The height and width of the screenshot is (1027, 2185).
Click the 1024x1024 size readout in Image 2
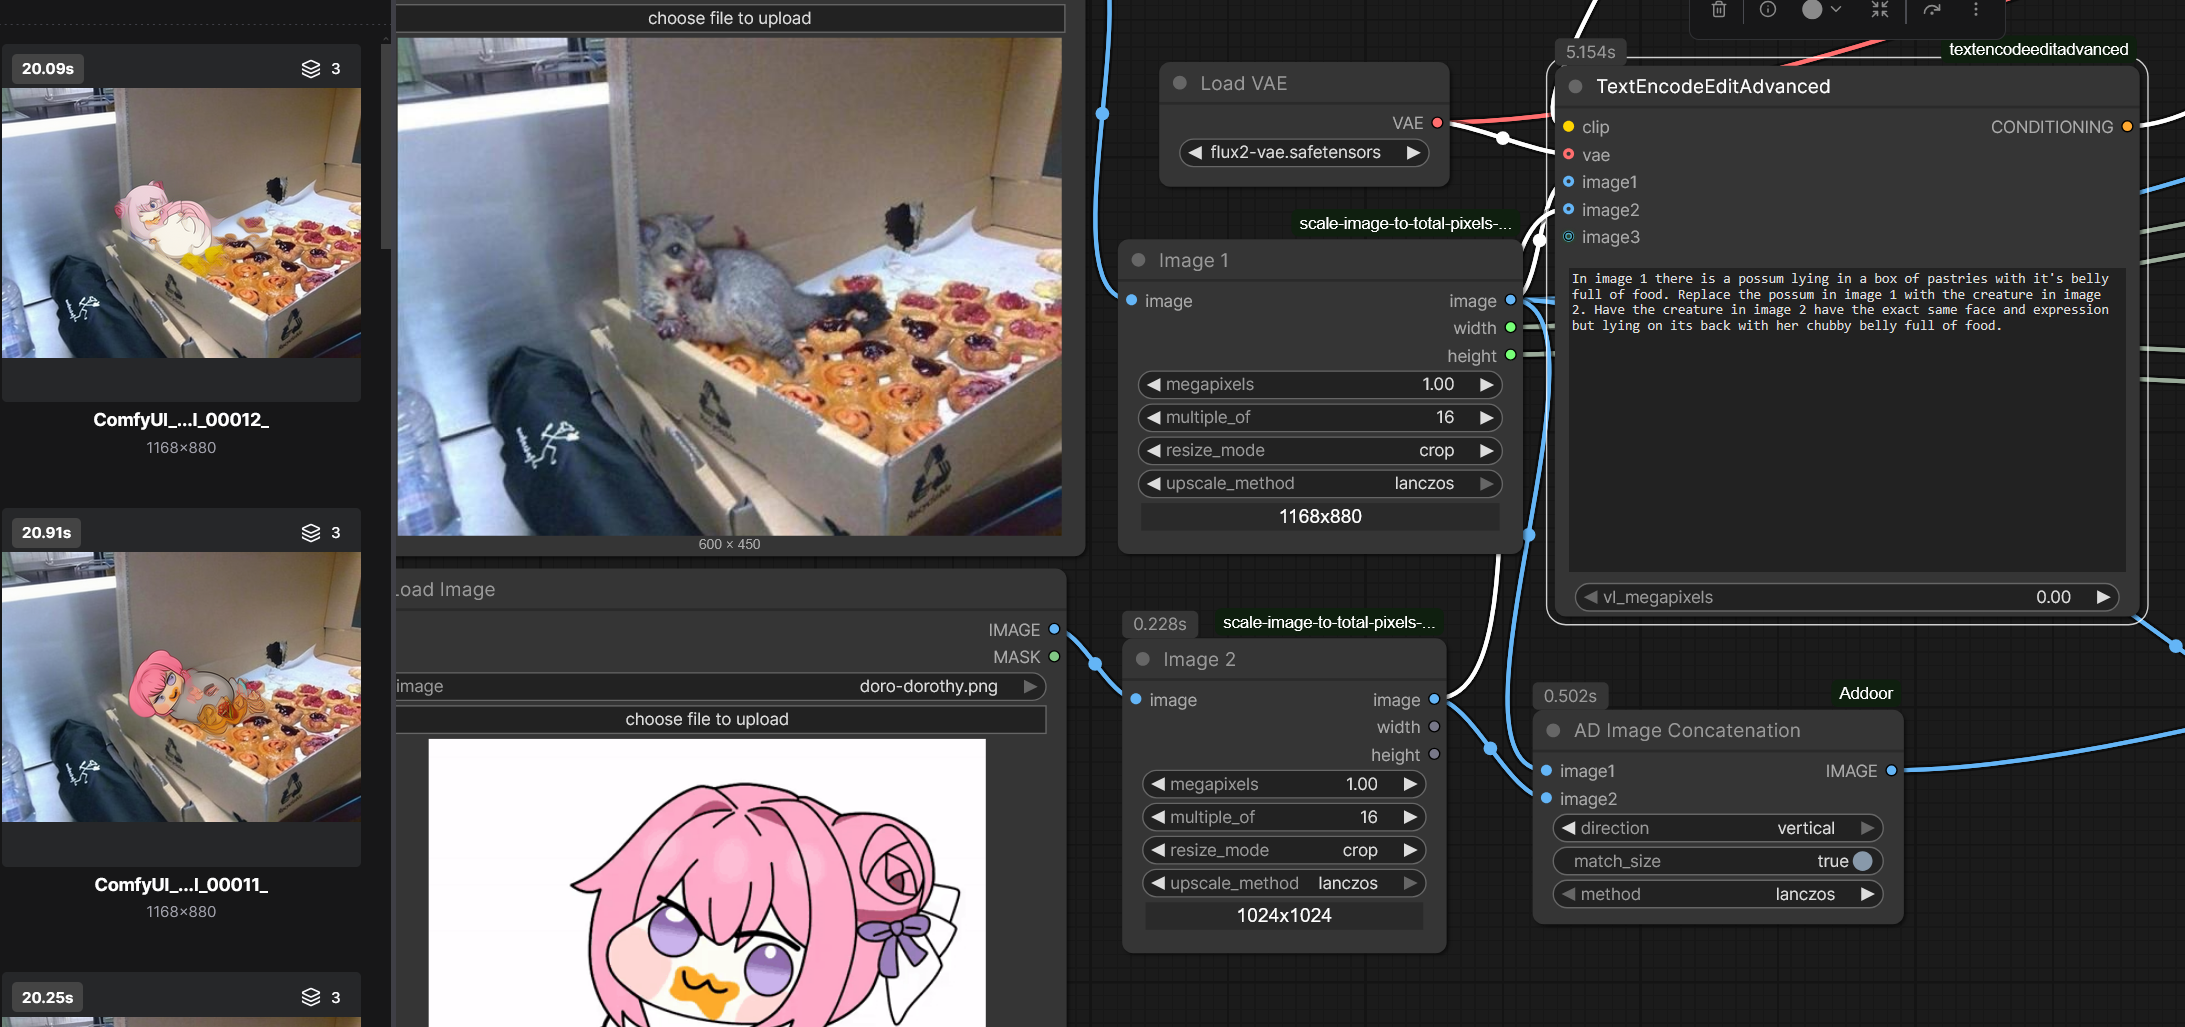click(x=1284, y=915)
